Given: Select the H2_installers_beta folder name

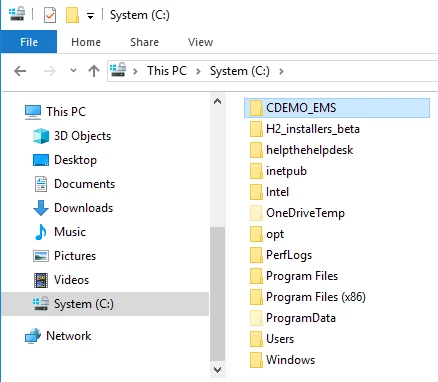Looking at the screenshot, I should (313, 129).
